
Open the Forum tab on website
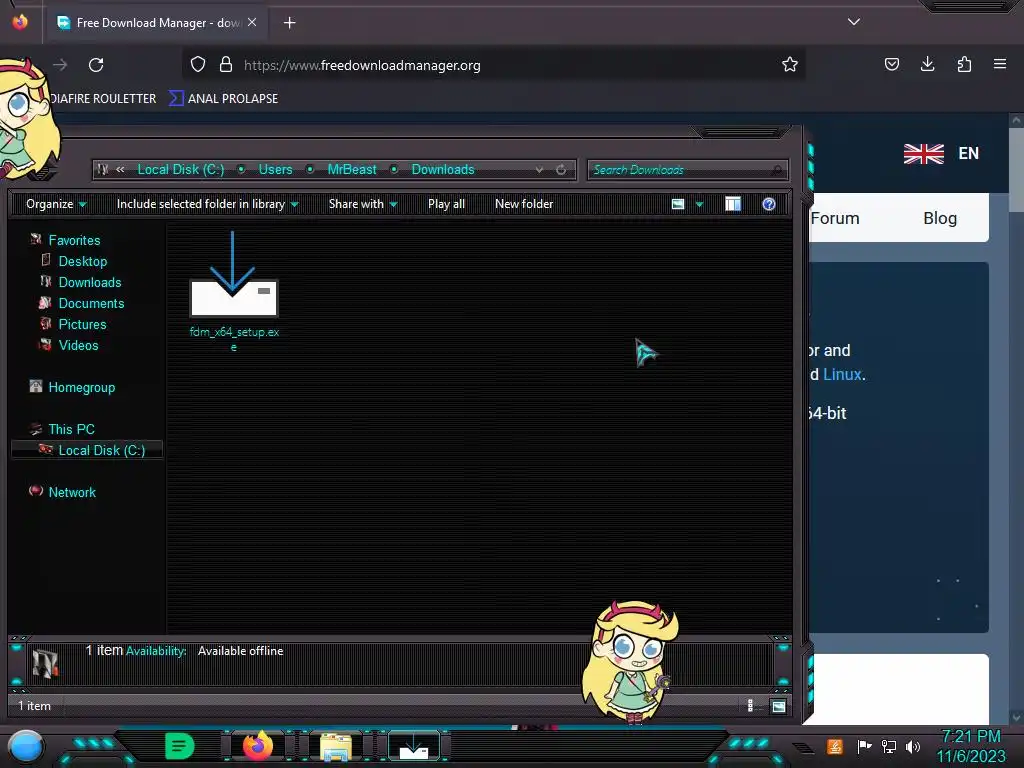[835, 218]
